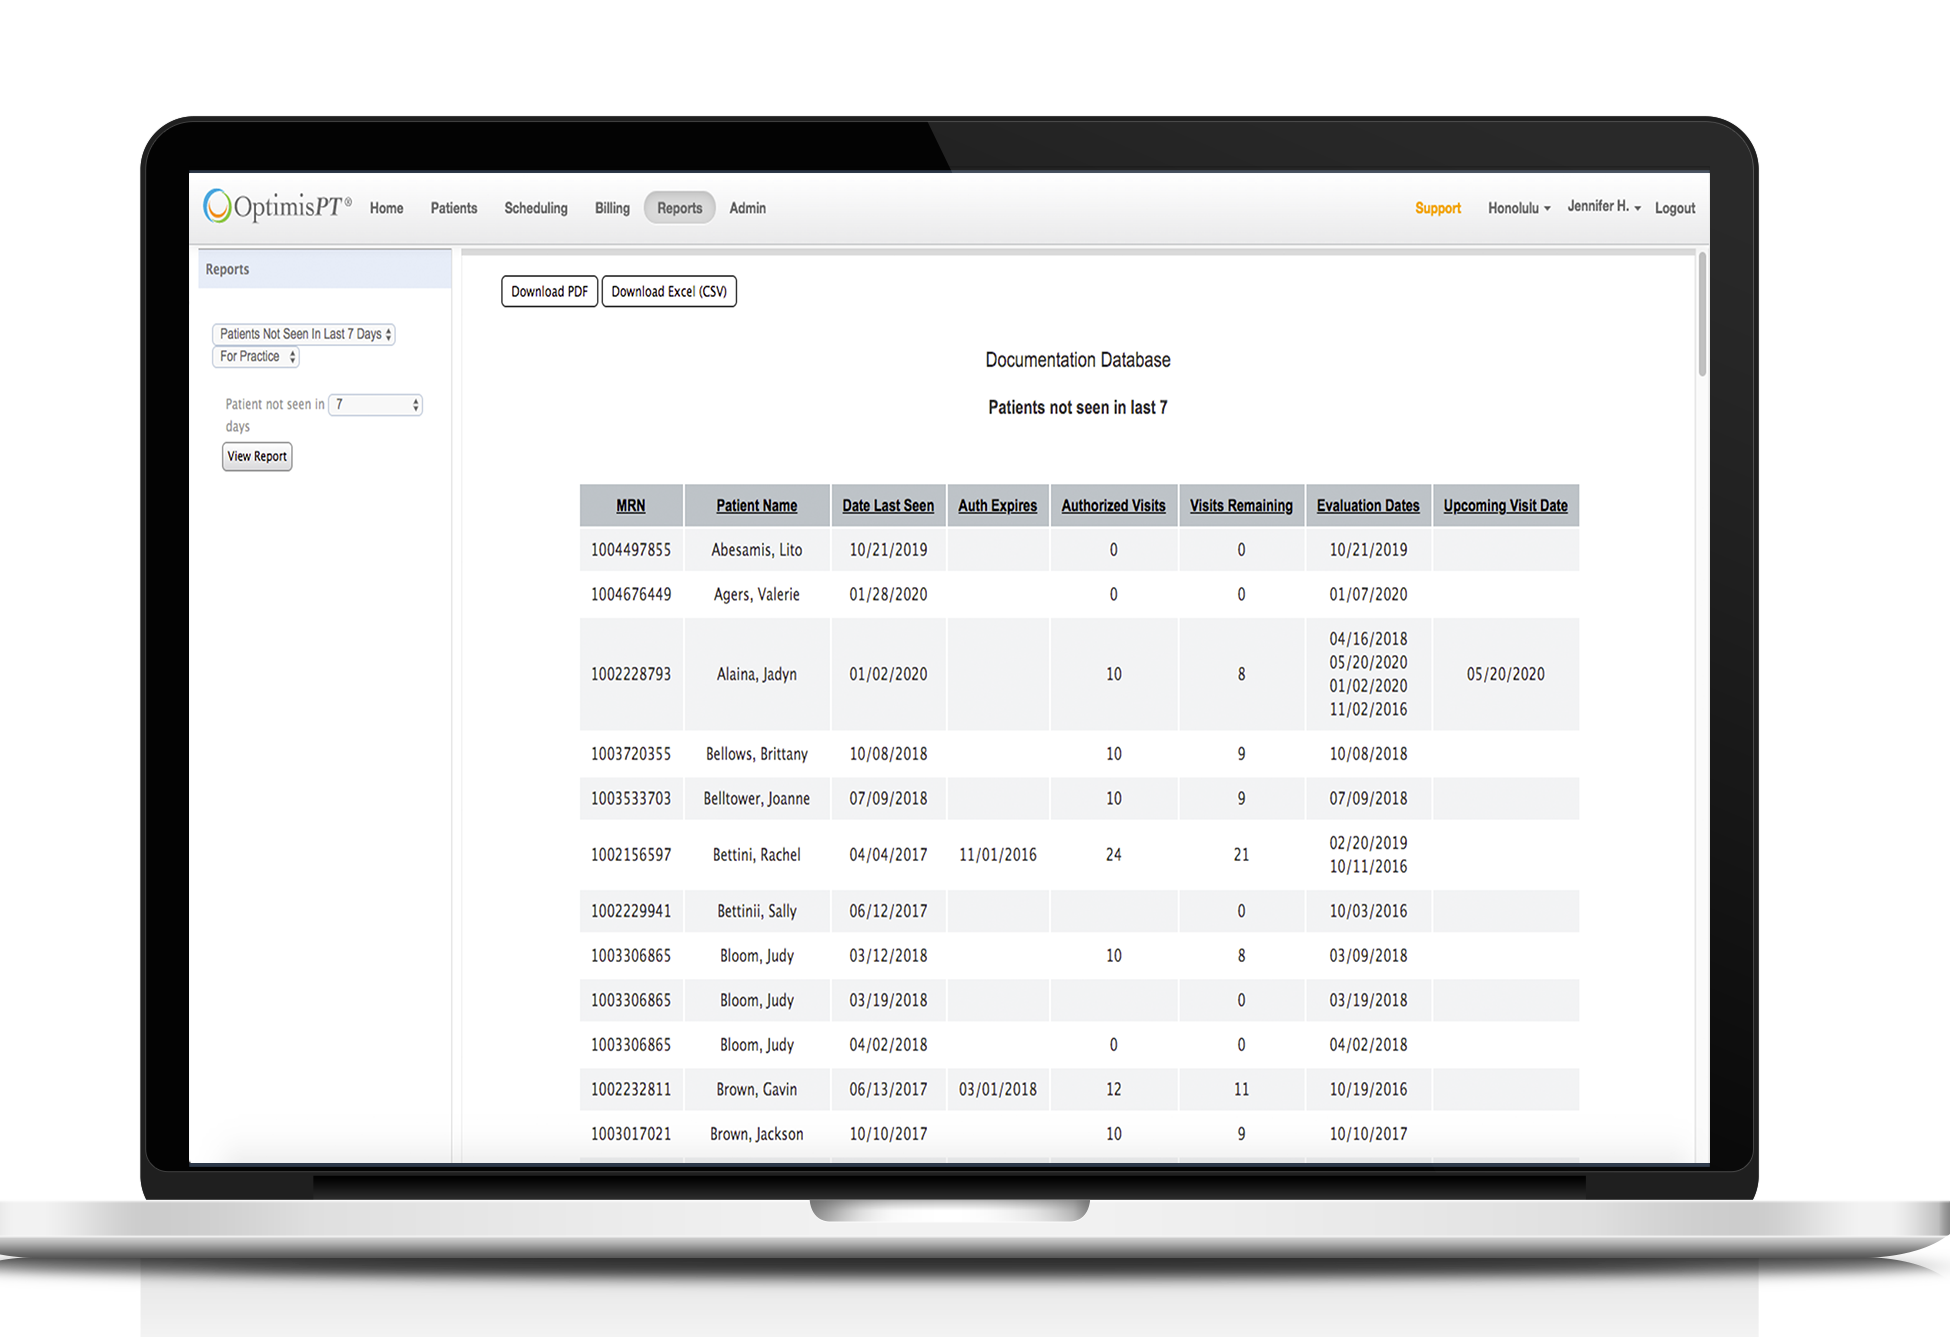This screenshot has height=1337, width=1950.
Task: Click the OptimisPT logo
Action: [277, 207]
